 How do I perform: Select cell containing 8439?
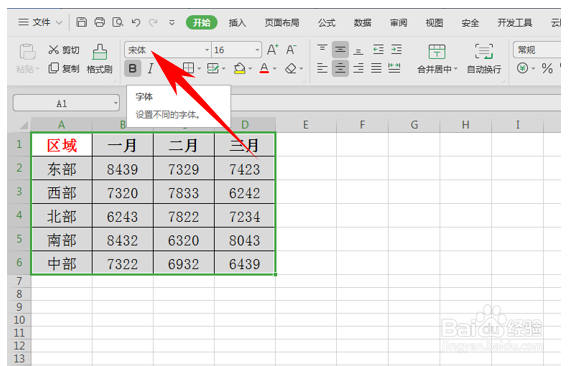[122, 169]
